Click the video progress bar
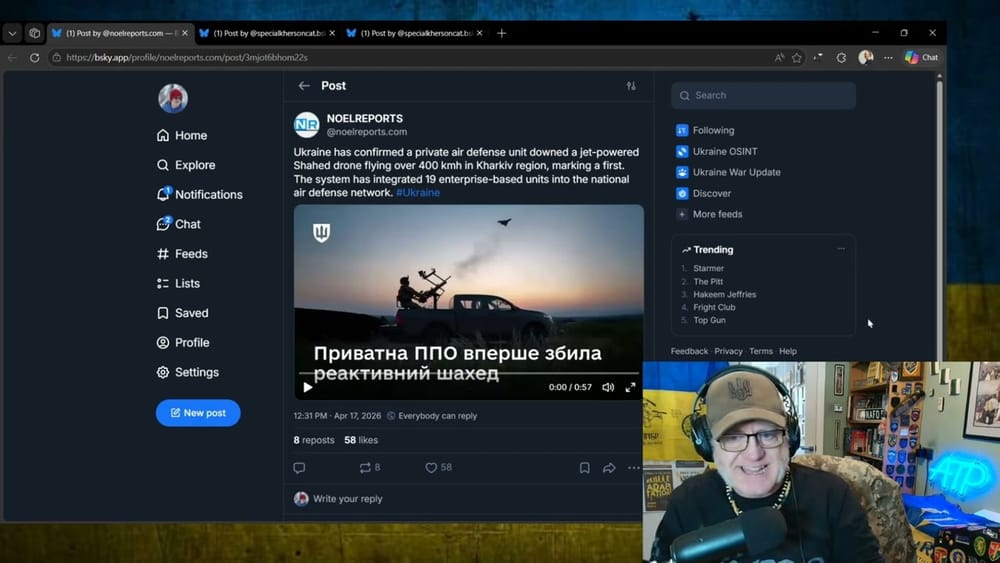Screen dimensions: 1000x563 (470, 374)
